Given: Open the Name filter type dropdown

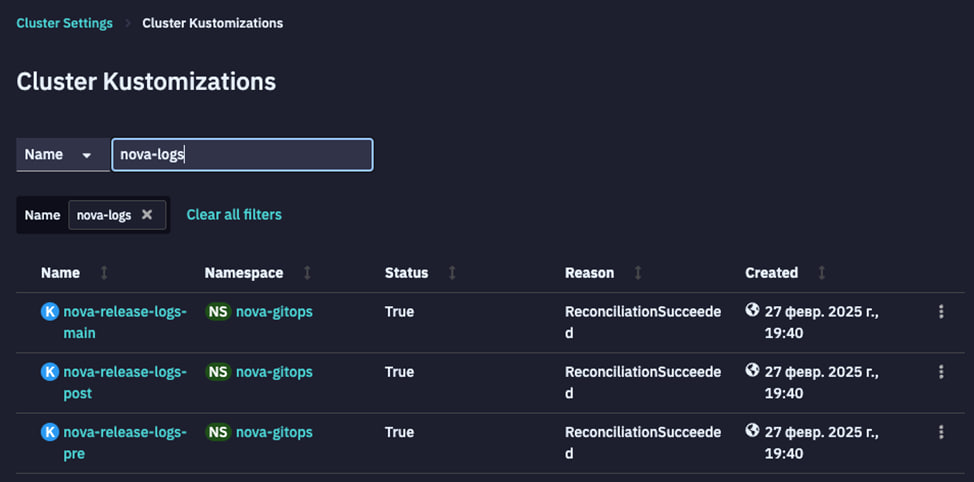Looking at the screenshot, I should 63,155.
